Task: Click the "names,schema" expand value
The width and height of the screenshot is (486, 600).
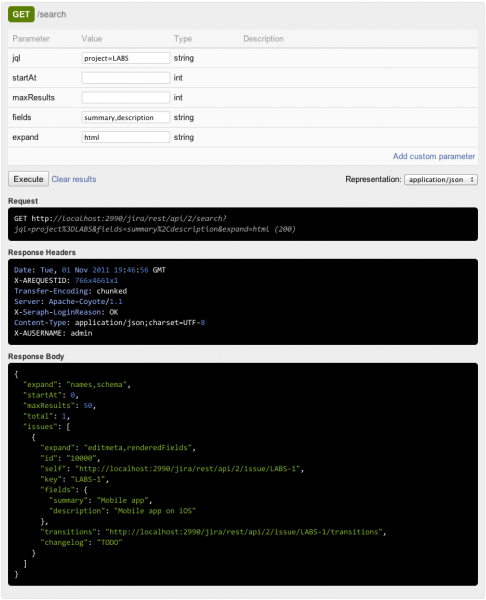Action: click(x=97, y=385)
